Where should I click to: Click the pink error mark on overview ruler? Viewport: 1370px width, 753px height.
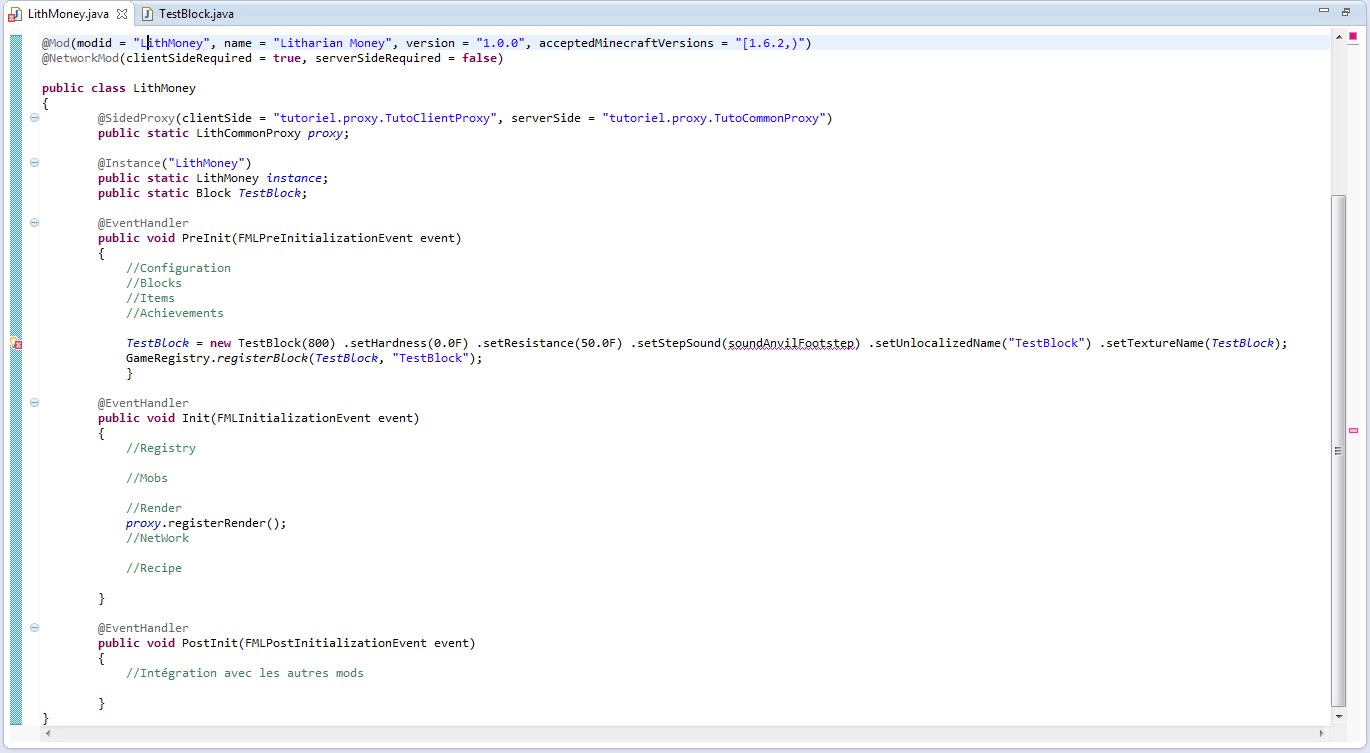(1353, 430)
